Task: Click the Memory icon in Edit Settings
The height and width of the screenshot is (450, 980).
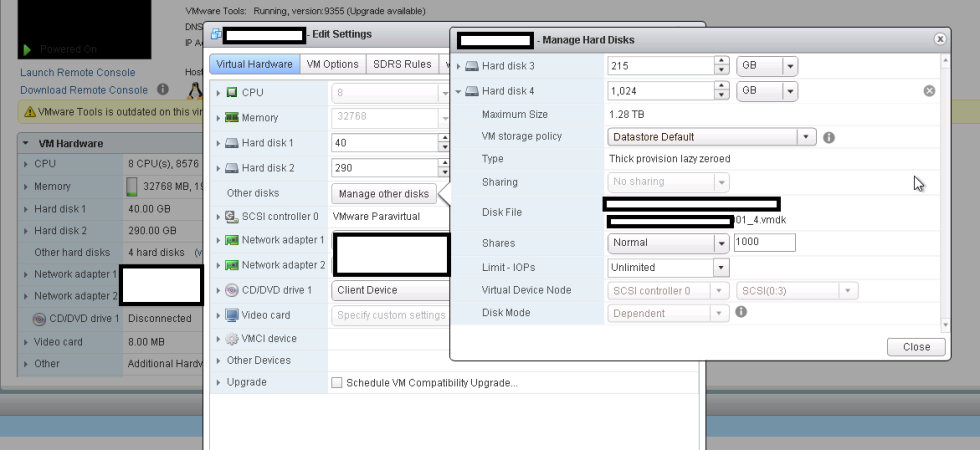Action: pyautogui.click(x=232, y=118)
